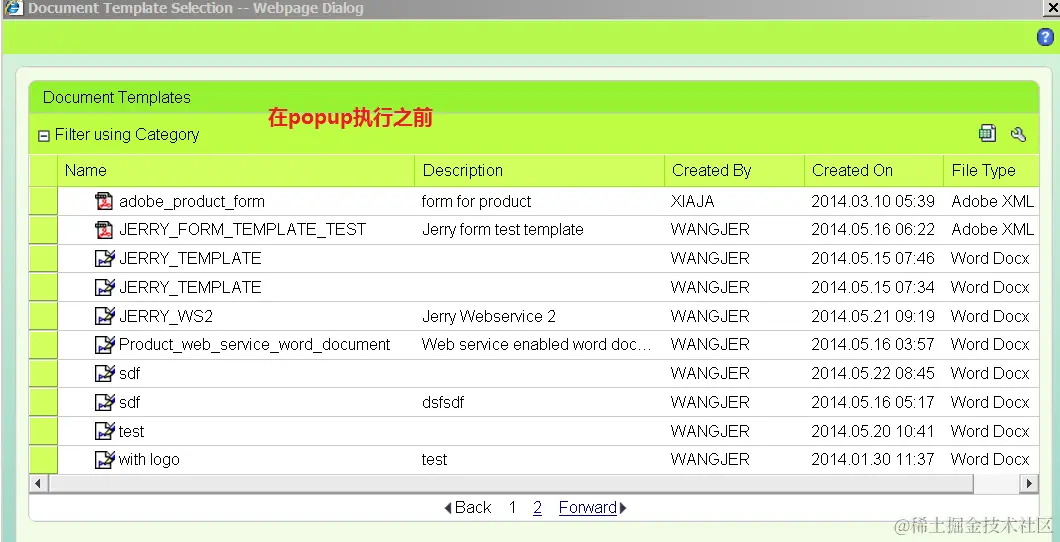The width and height of the screenshot is (1060, 542).
Task: Click the Word icon beside Product_web_service_word_document
Action: tap(105, 345)
